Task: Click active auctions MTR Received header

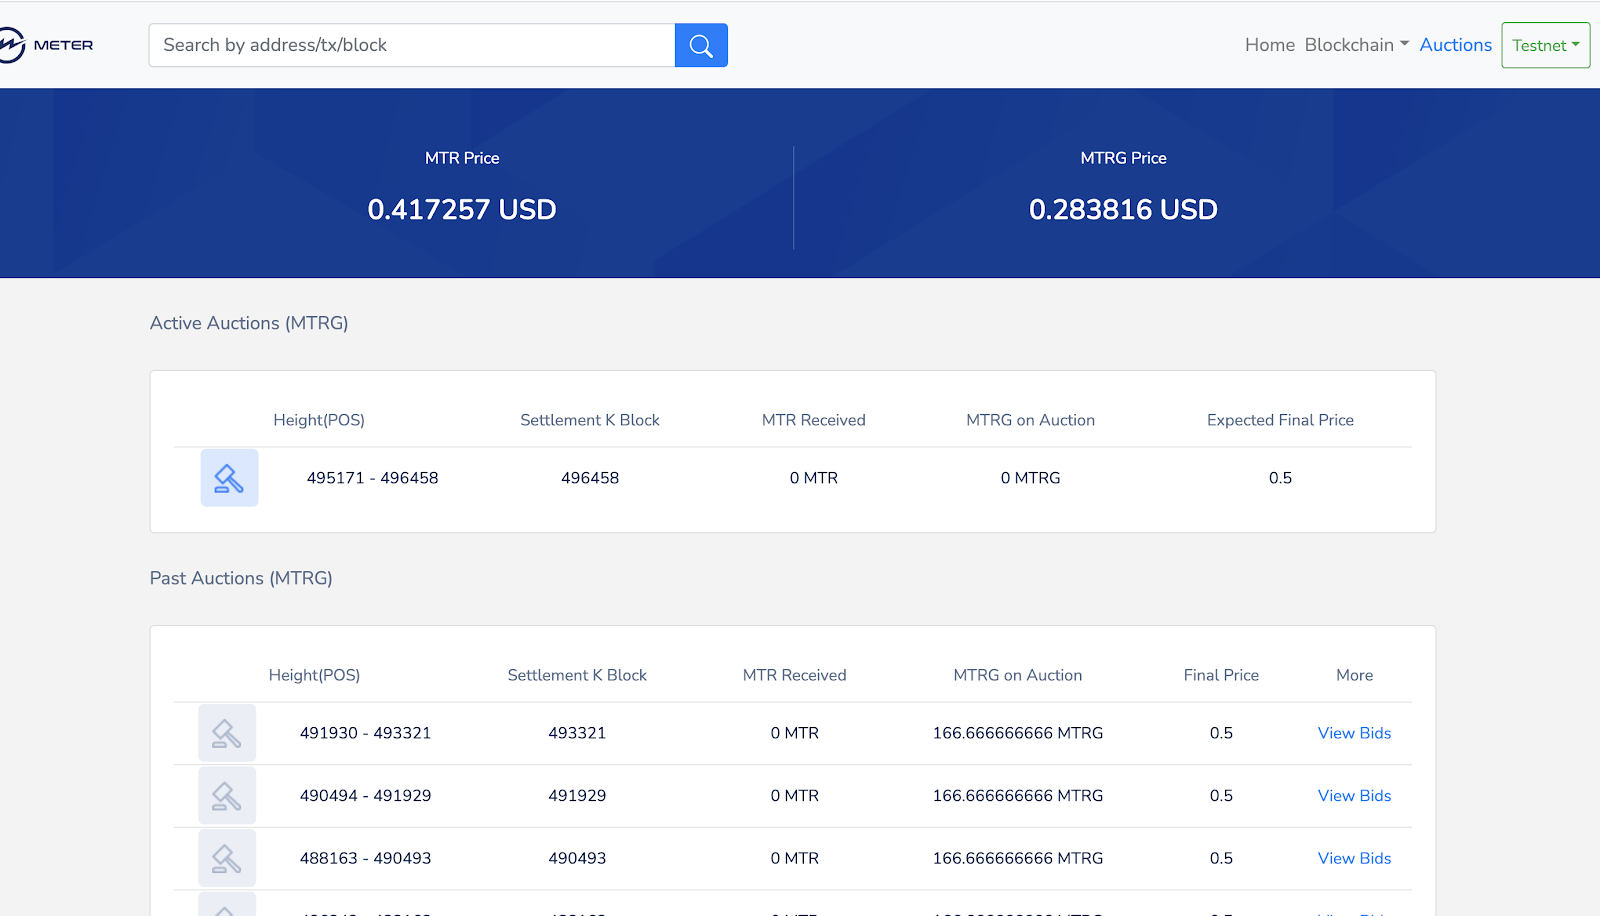Action: point(814,420)
